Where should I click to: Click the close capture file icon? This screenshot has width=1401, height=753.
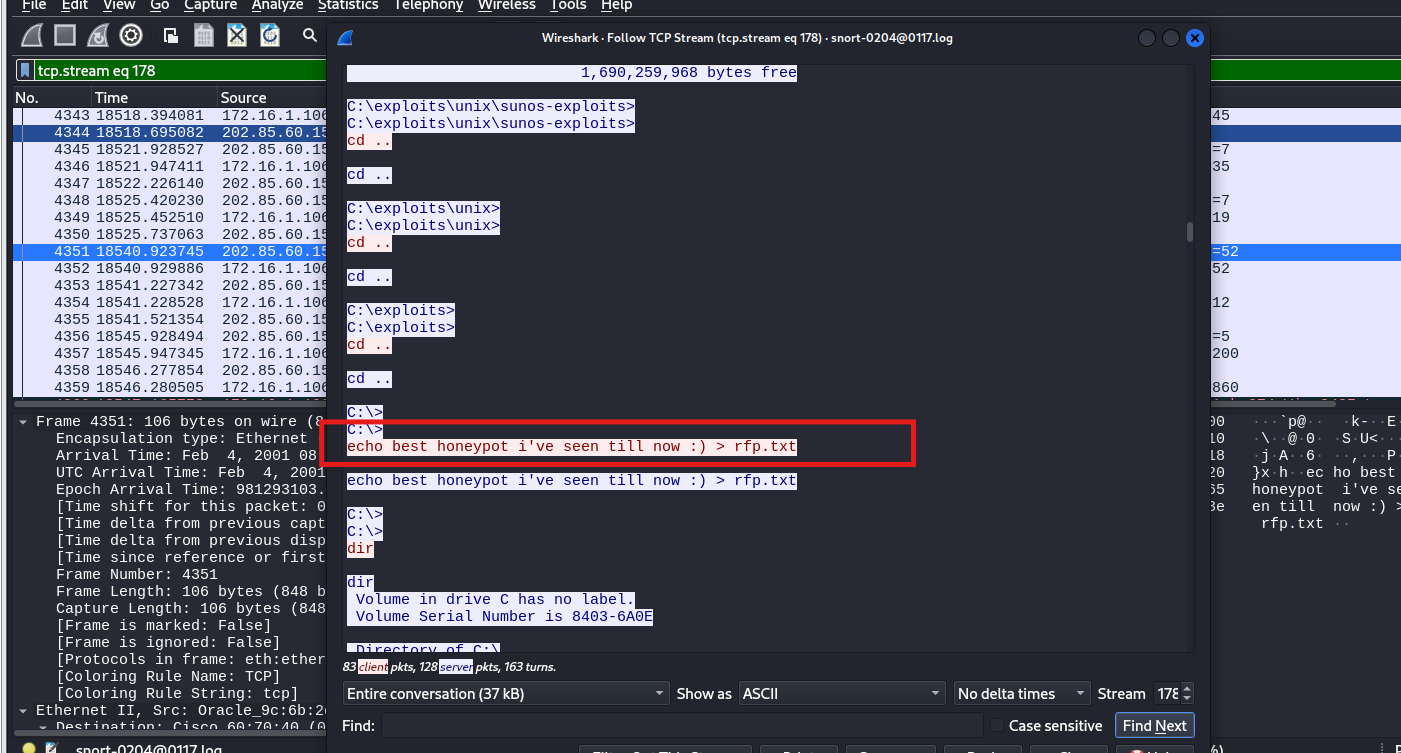click(x=237, y=36)
